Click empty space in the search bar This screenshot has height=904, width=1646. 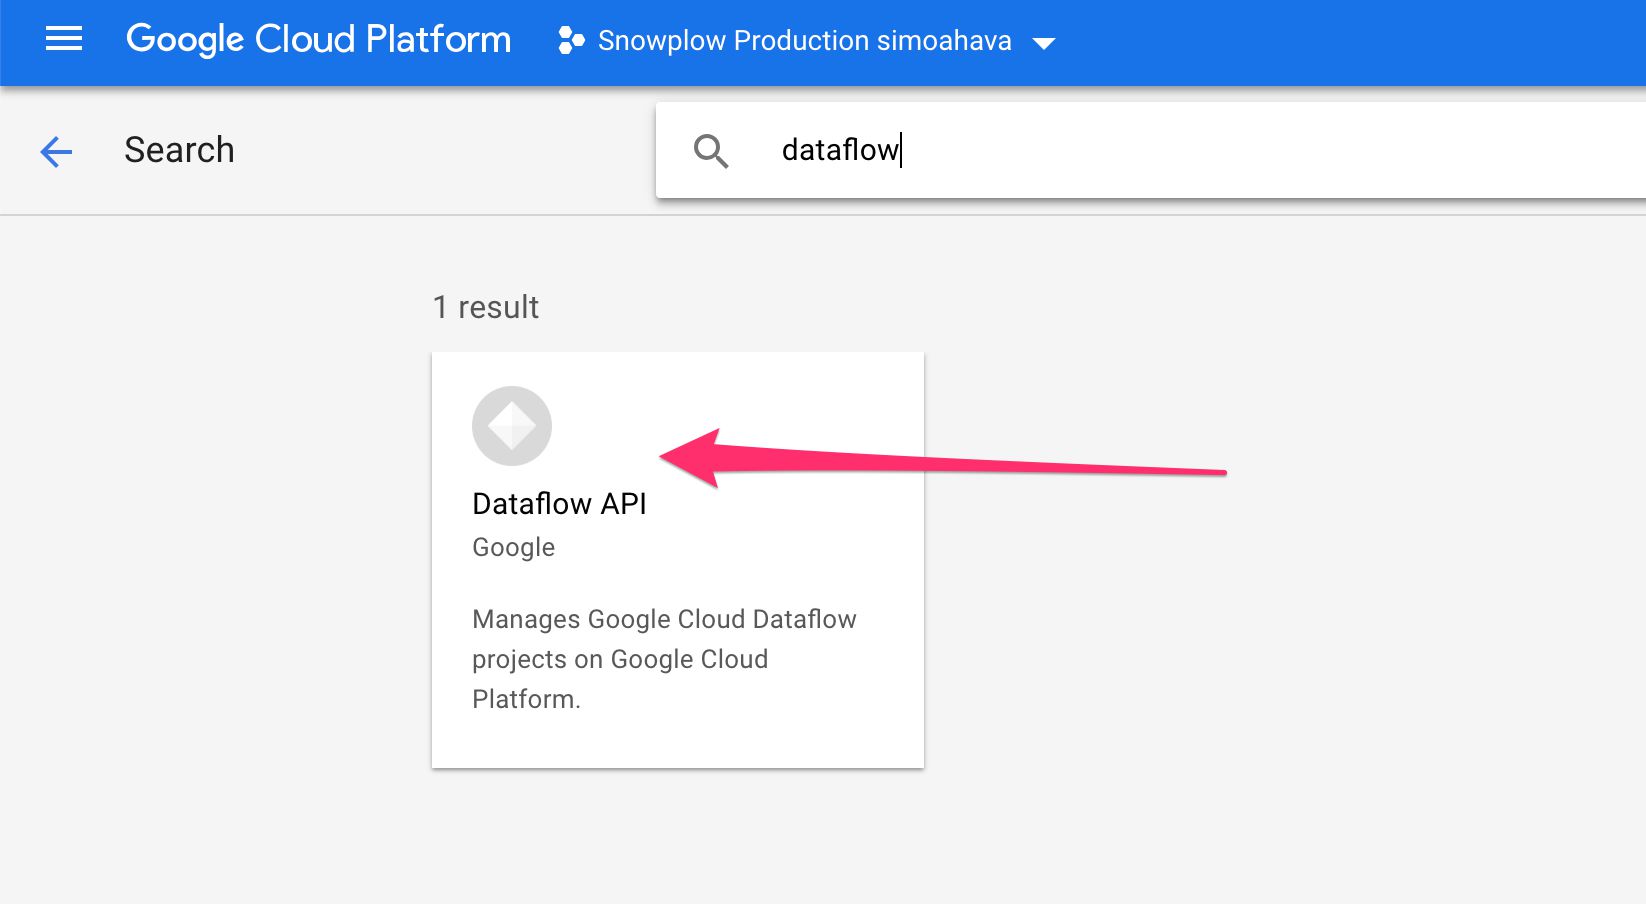pyautogui.click(x=1270, y=150)
